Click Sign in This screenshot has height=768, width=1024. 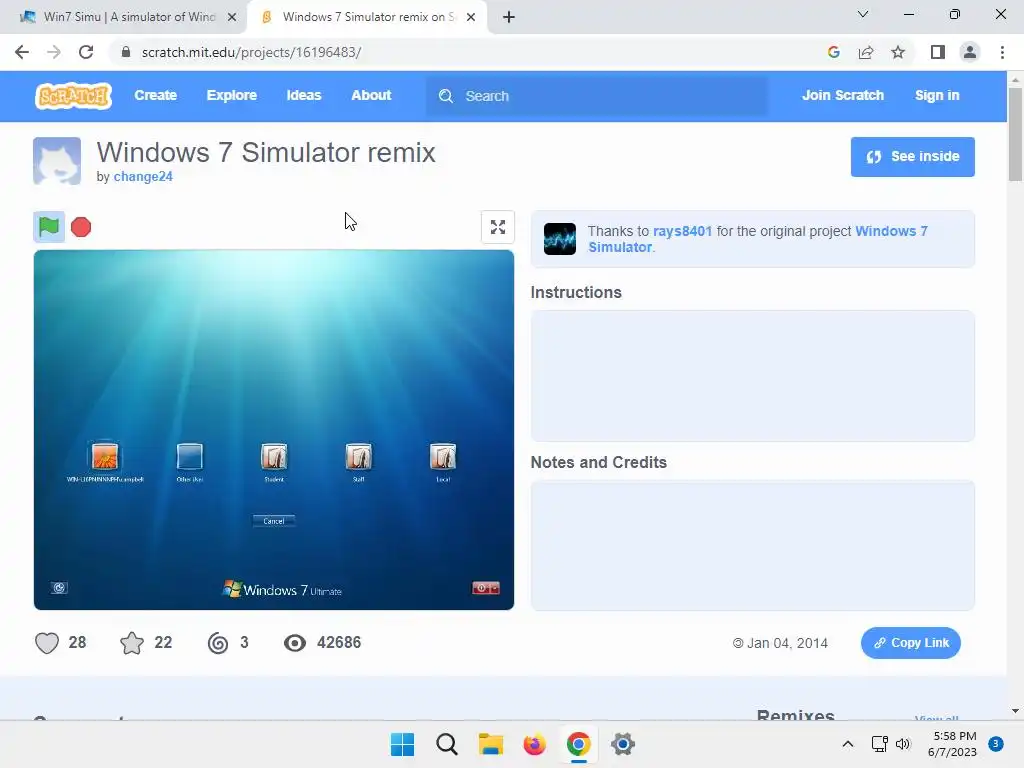click(937, 95)
